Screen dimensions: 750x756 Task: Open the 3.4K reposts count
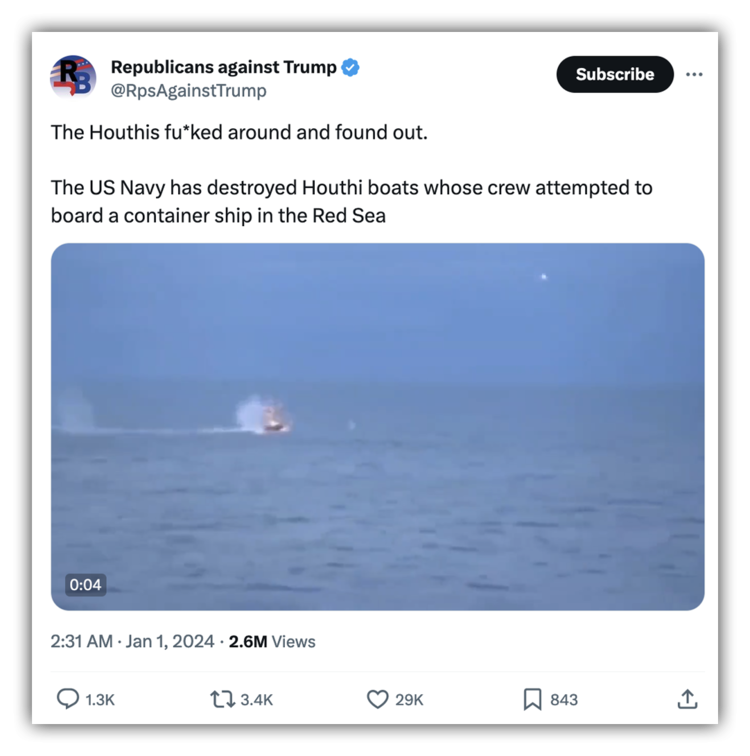[256, 700]
